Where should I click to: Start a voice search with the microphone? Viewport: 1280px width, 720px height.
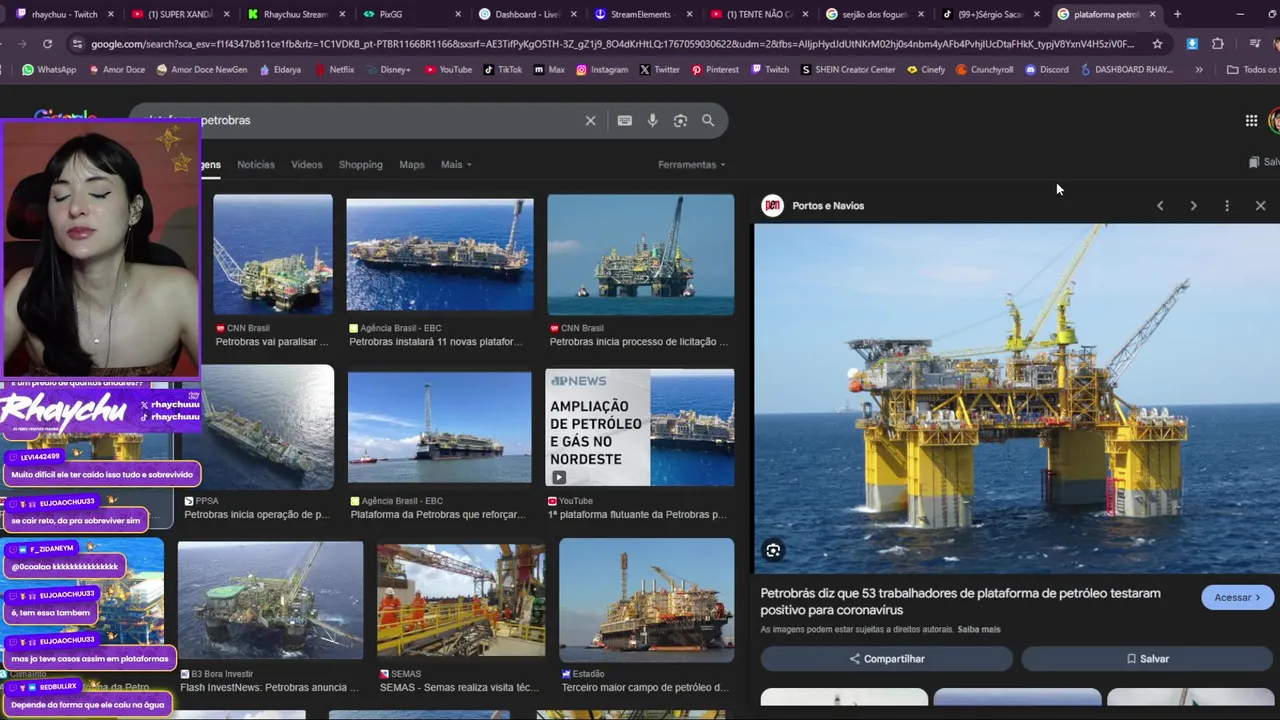pyautogui.click(x=652, y=120)
